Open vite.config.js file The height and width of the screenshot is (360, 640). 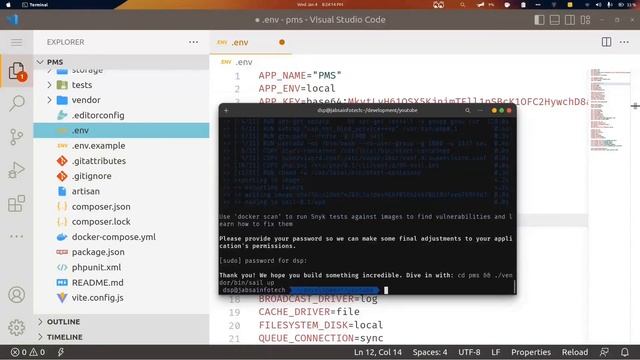pos(98,298)
